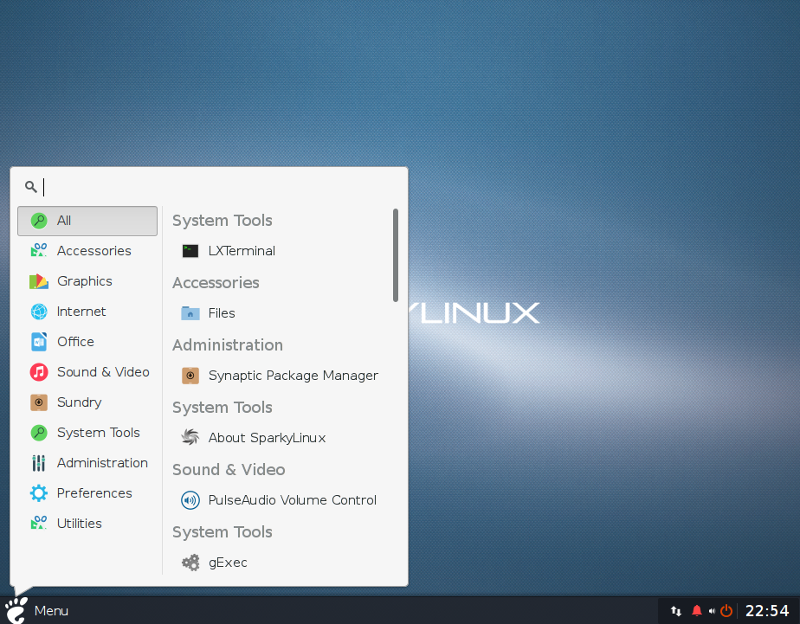The height and width of the screenshot is (624, 800).
Task: Select the Sundry category label
Action: coord(79,403)
